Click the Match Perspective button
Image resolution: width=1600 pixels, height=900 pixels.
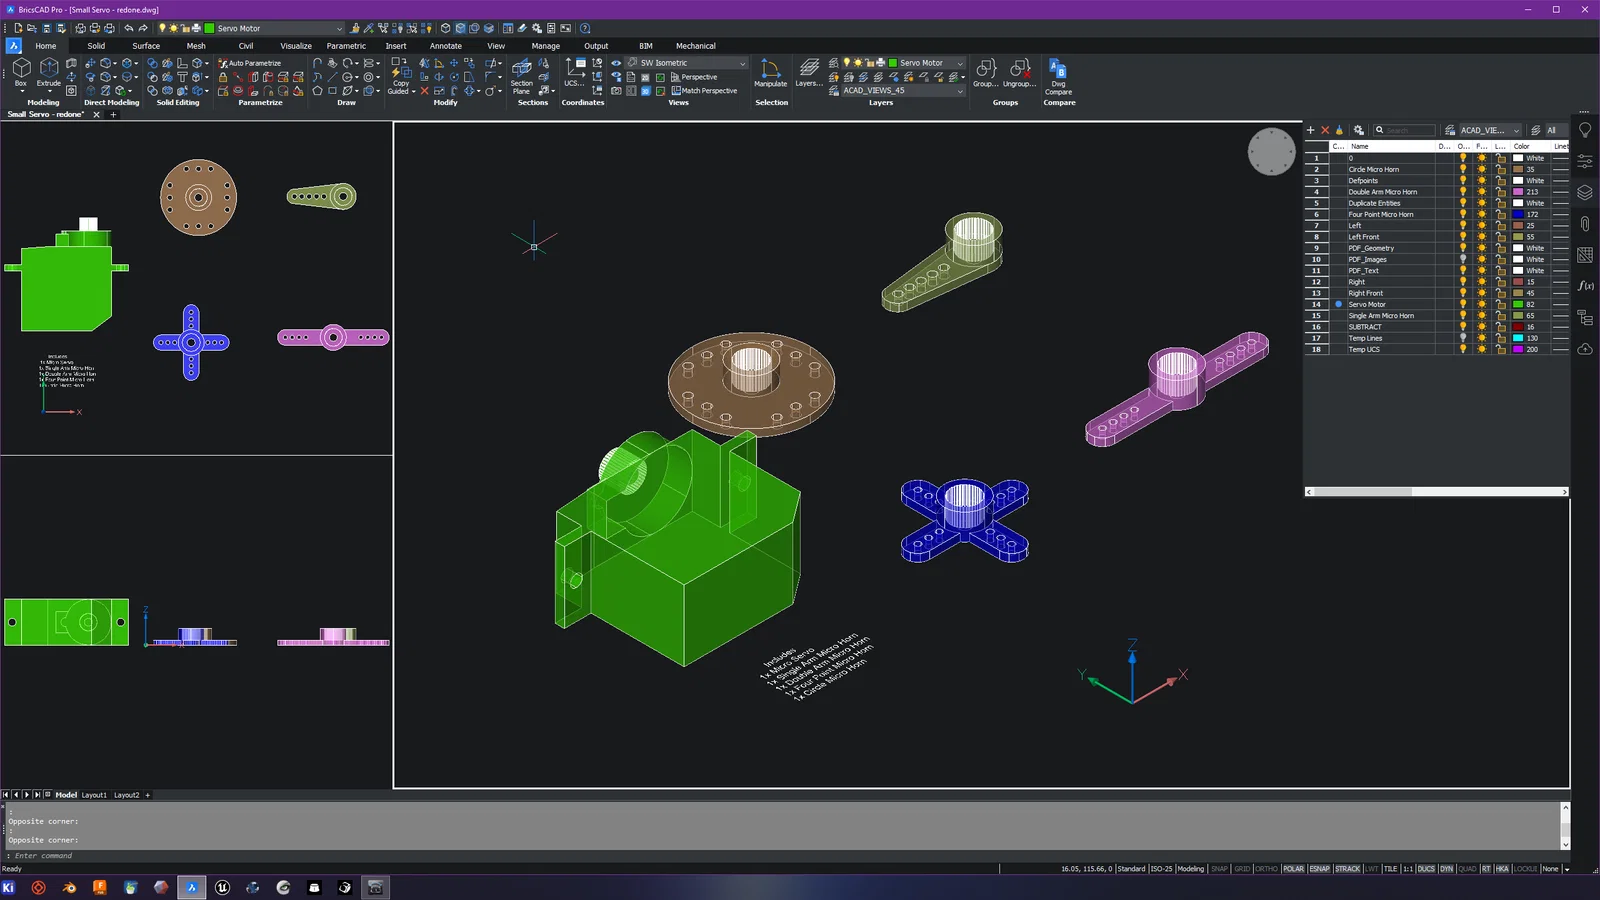pos(704,91)
